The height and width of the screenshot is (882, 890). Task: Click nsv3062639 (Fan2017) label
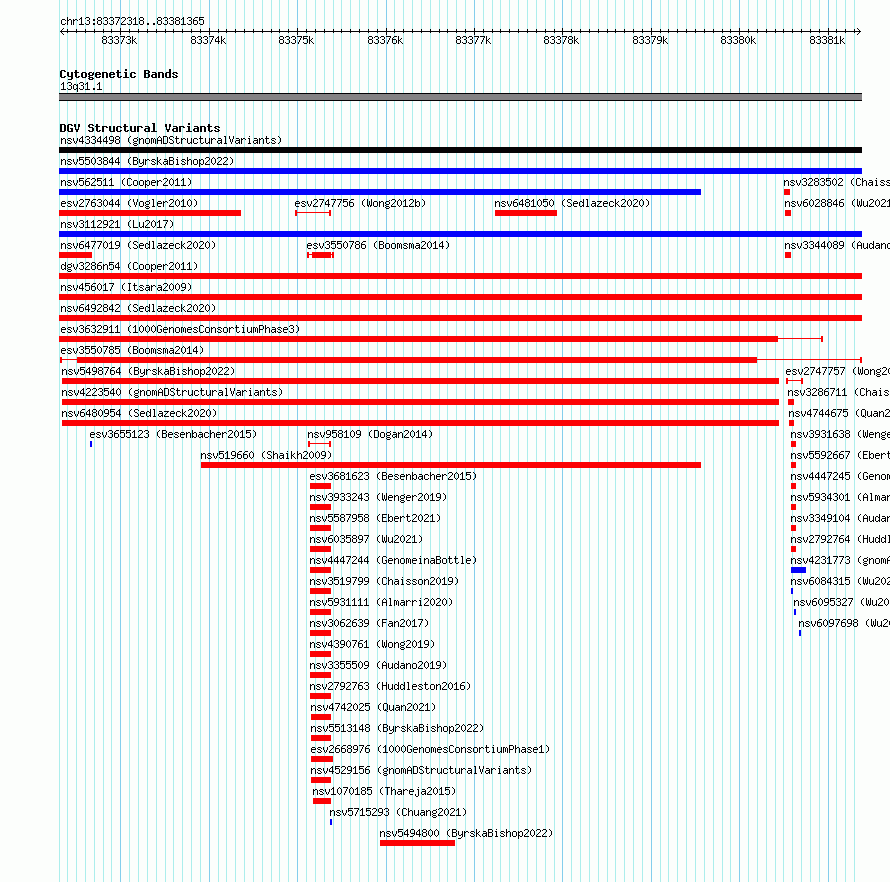369,623
